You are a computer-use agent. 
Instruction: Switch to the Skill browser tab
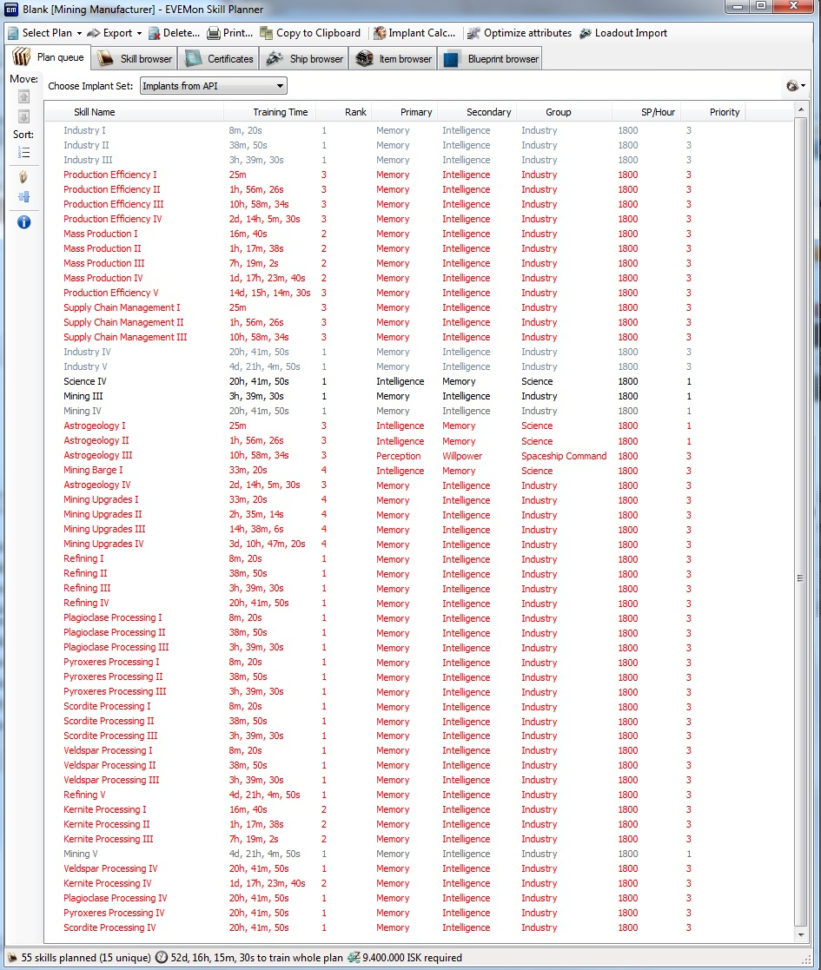(134, 57)
